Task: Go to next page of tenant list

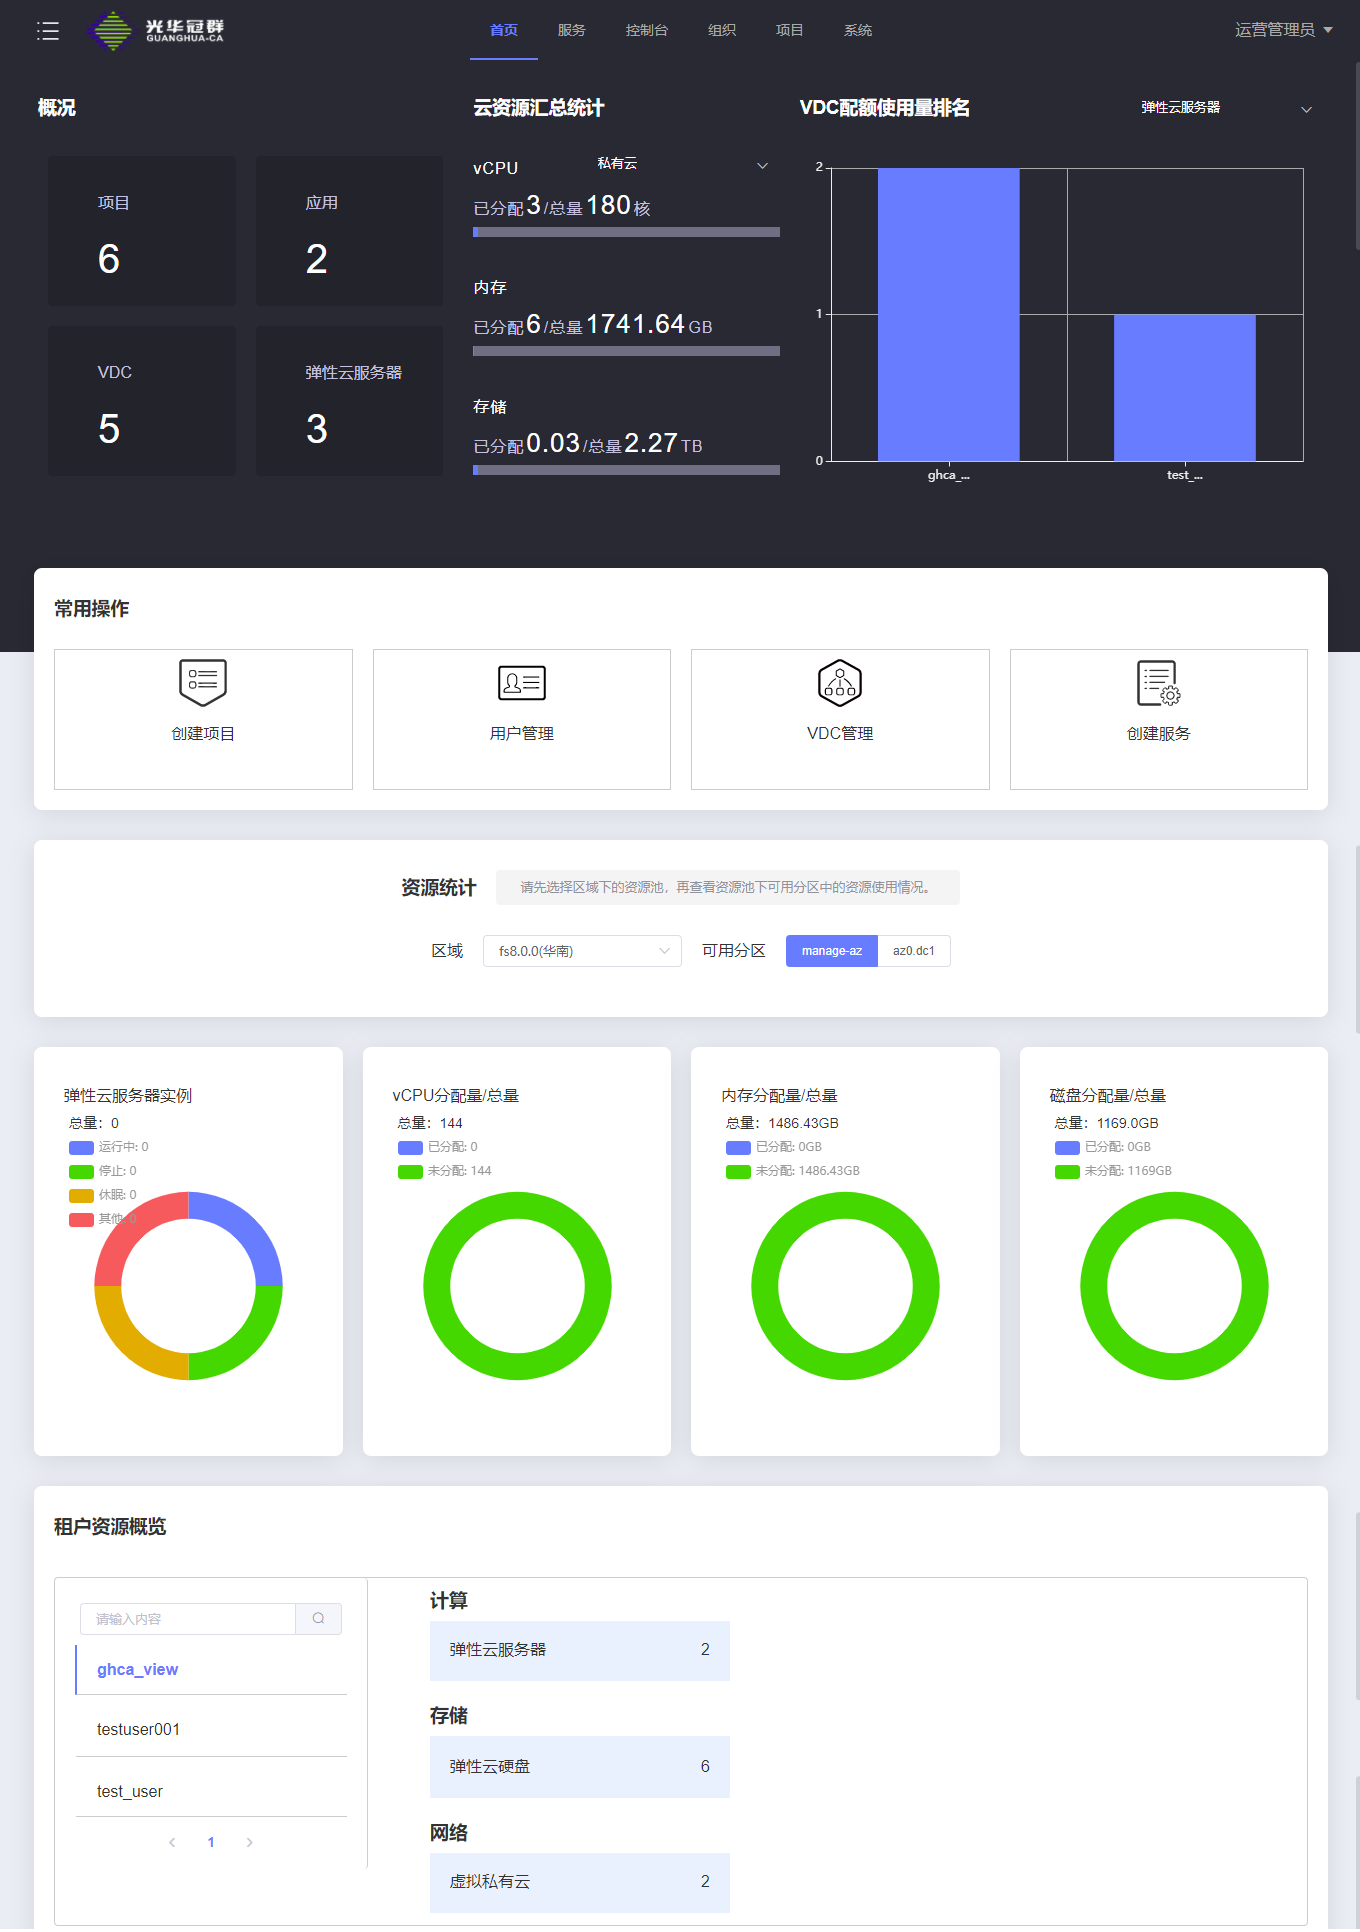Action: 249,1842
